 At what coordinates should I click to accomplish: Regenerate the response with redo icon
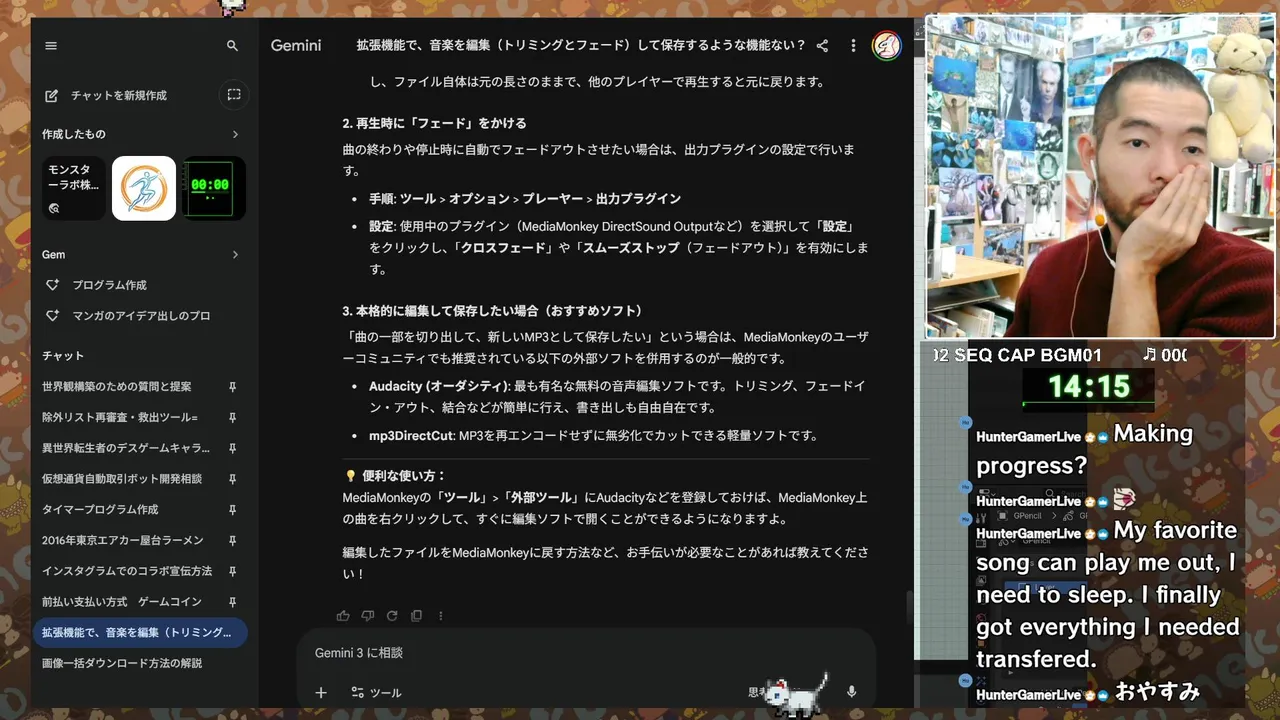[x=392, y=616]
